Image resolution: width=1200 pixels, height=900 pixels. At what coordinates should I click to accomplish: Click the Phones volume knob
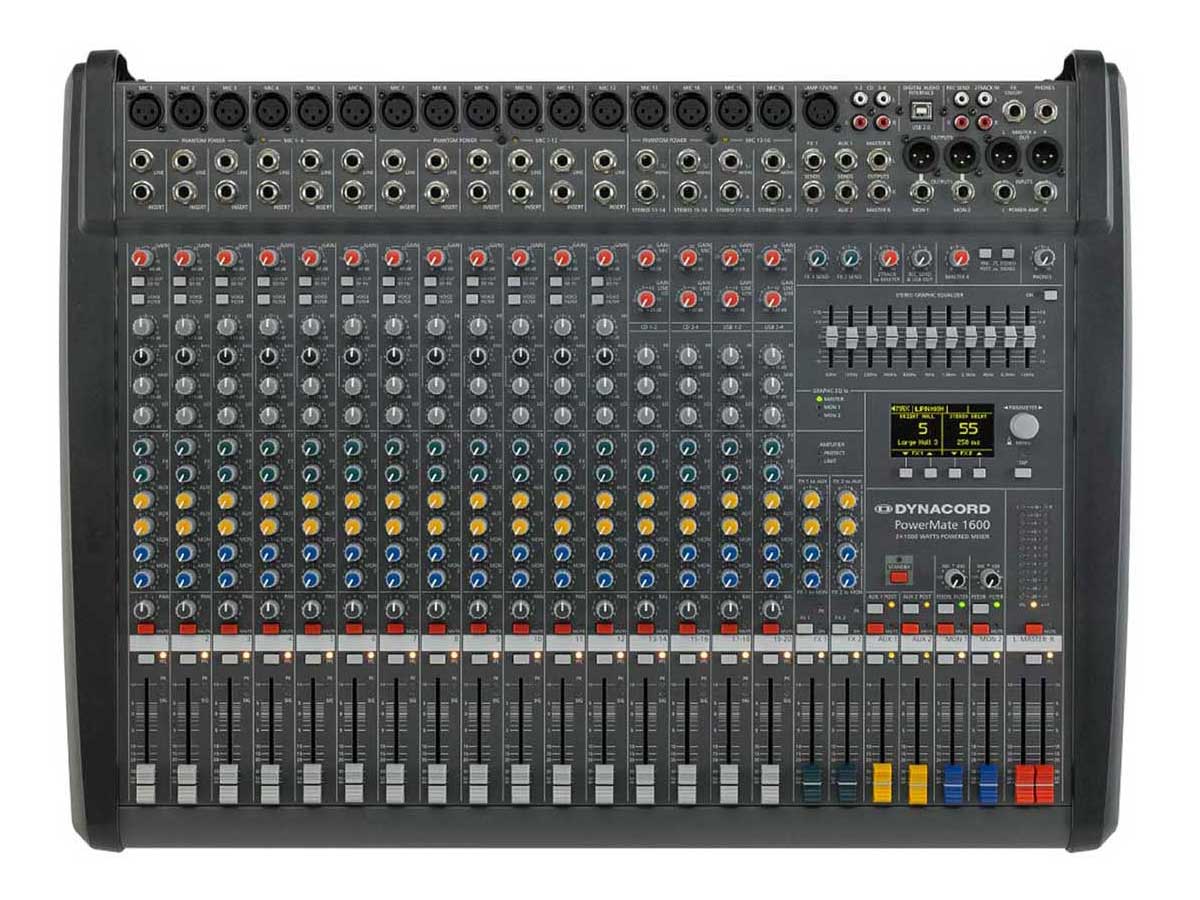tap(1046, 258)
